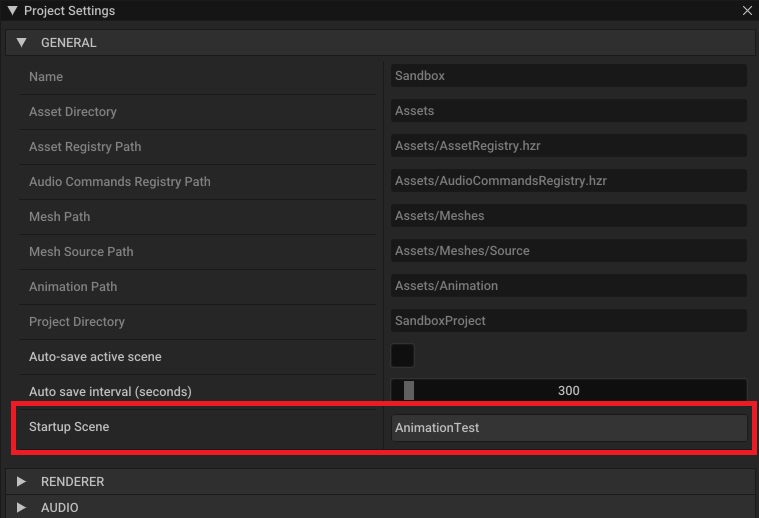The height and width of the screenshot is (518, 759).
Task: Click the Audio Commands Registry Path field
Action: (x=568, y=181)
